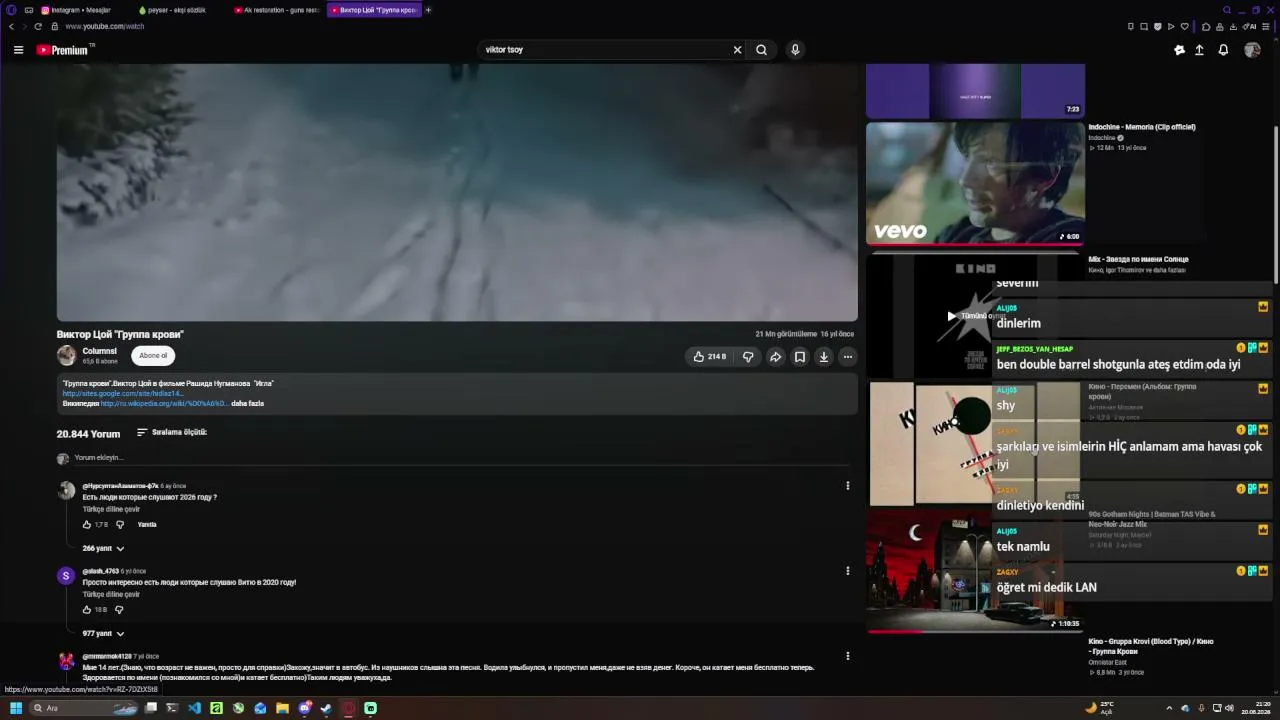Launch Visual Studio Code from the taskbar
This screenshot has height=720, width=1280.
[194, 708]
